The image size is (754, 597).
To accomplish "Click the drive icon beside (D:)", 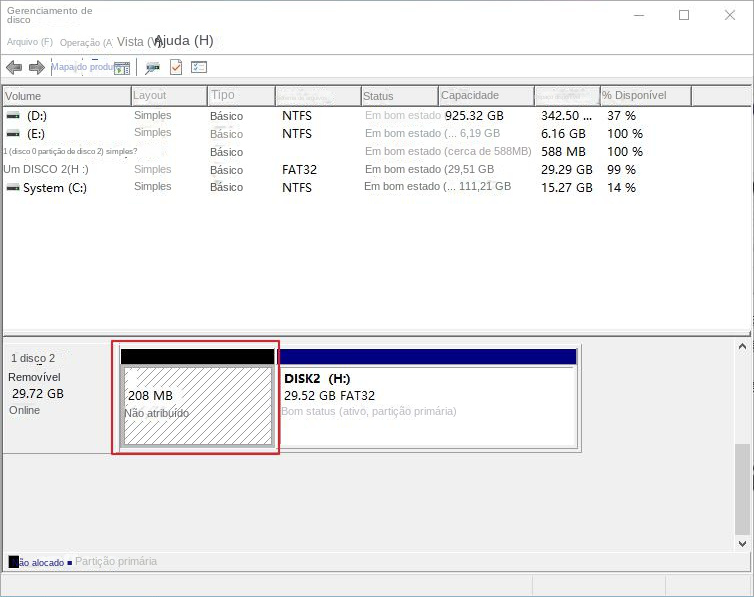I will tap(13, 115).
